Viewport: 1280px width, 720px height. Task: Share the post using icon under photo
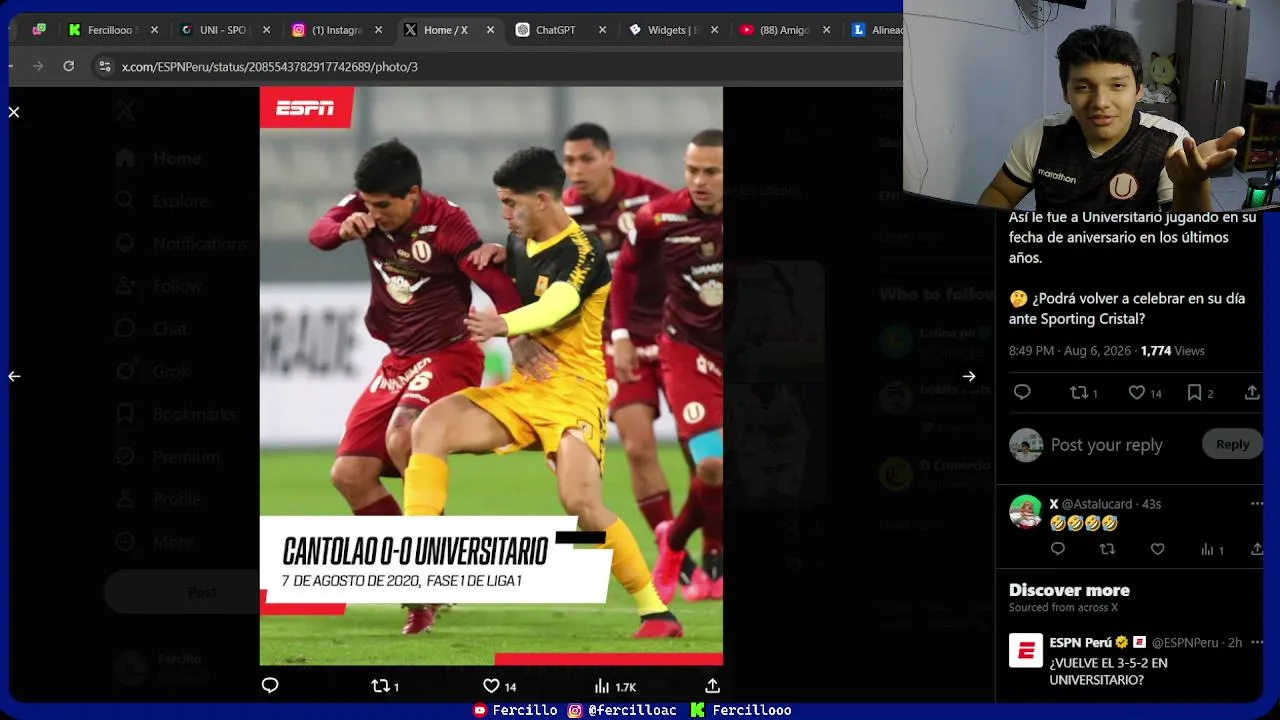(712, 686)
